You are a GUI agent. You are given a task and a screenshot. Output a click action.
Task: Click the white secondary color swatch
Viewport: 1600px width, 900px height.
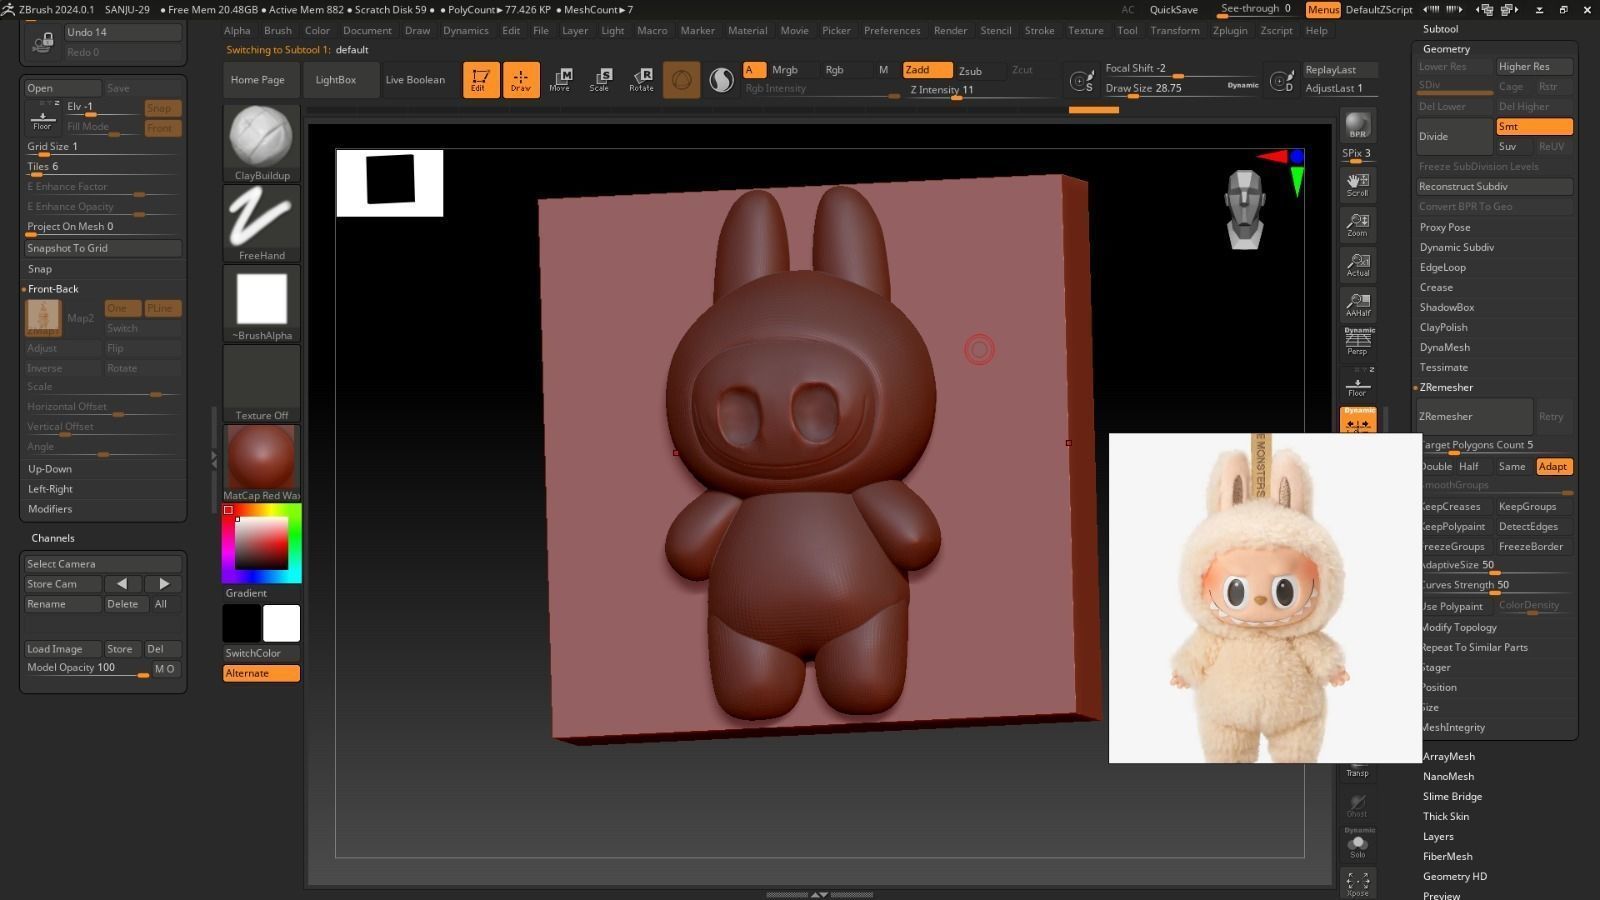pyautogui.click(x=281, y=623)
